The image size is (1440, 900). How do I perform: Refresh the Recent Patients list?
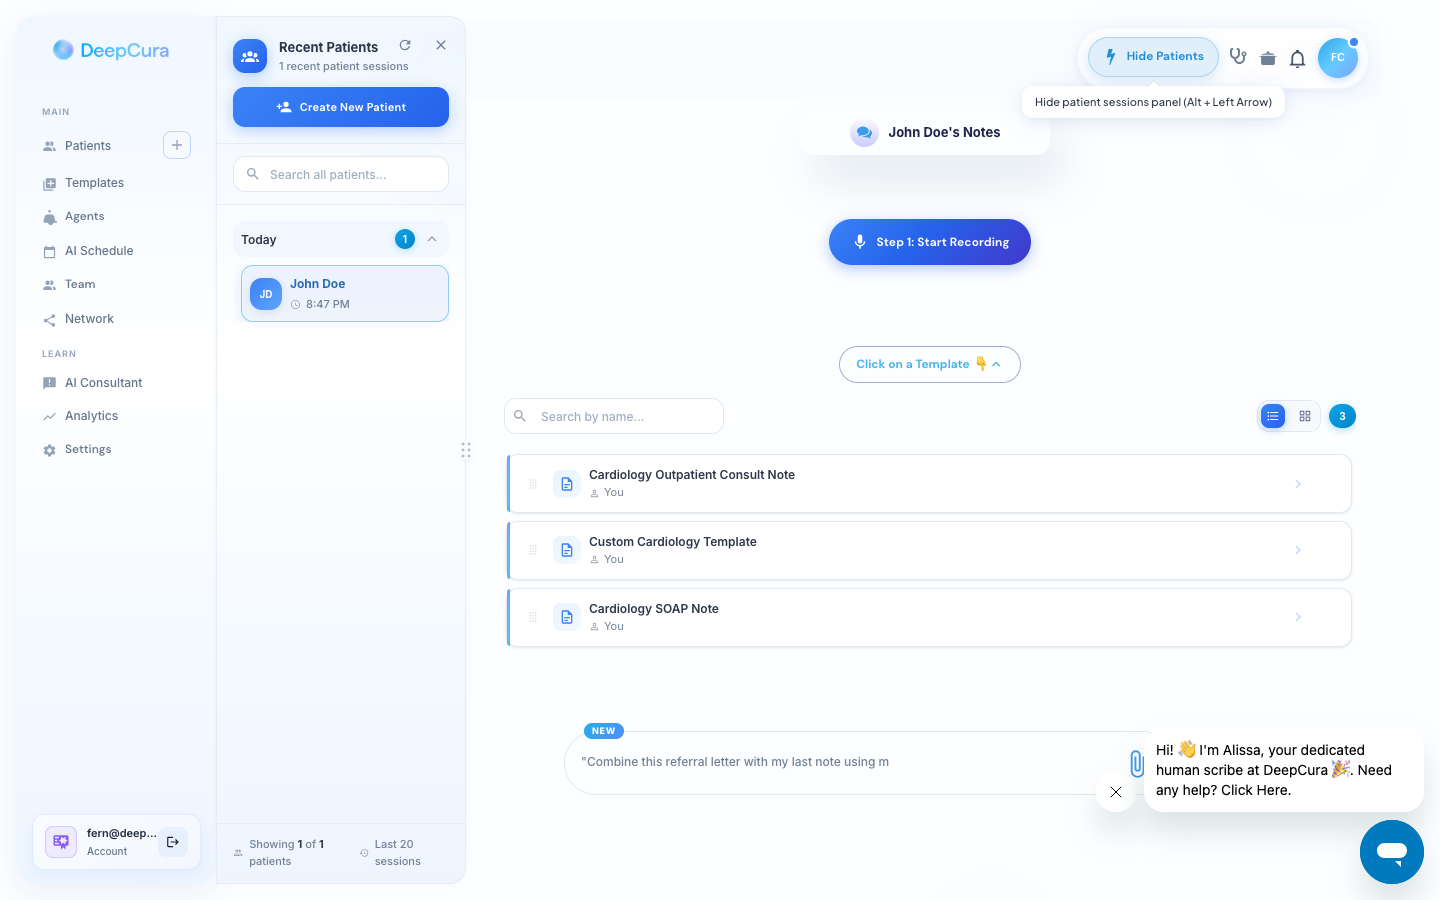[x=405, y=45]
